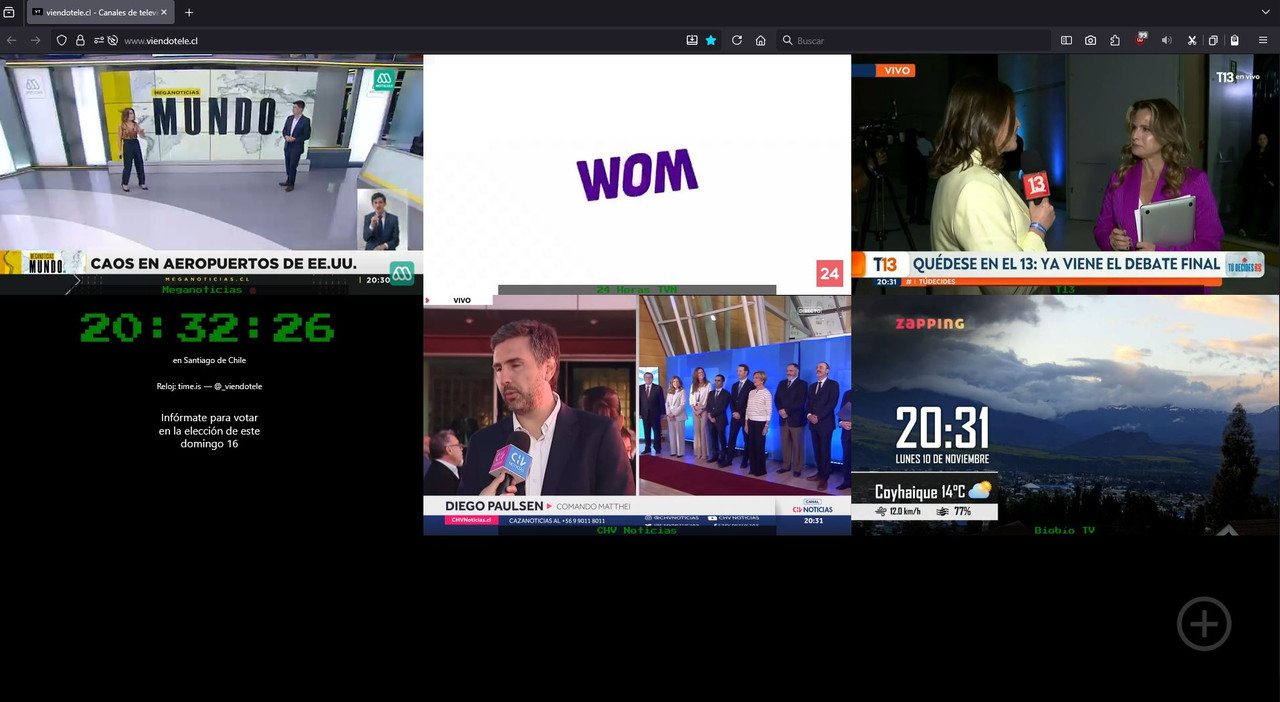Image resolution: width=1280 pixels, height=702 pixels.
Task: Open the tracking protection shield
Action: (x=62, y=40)
